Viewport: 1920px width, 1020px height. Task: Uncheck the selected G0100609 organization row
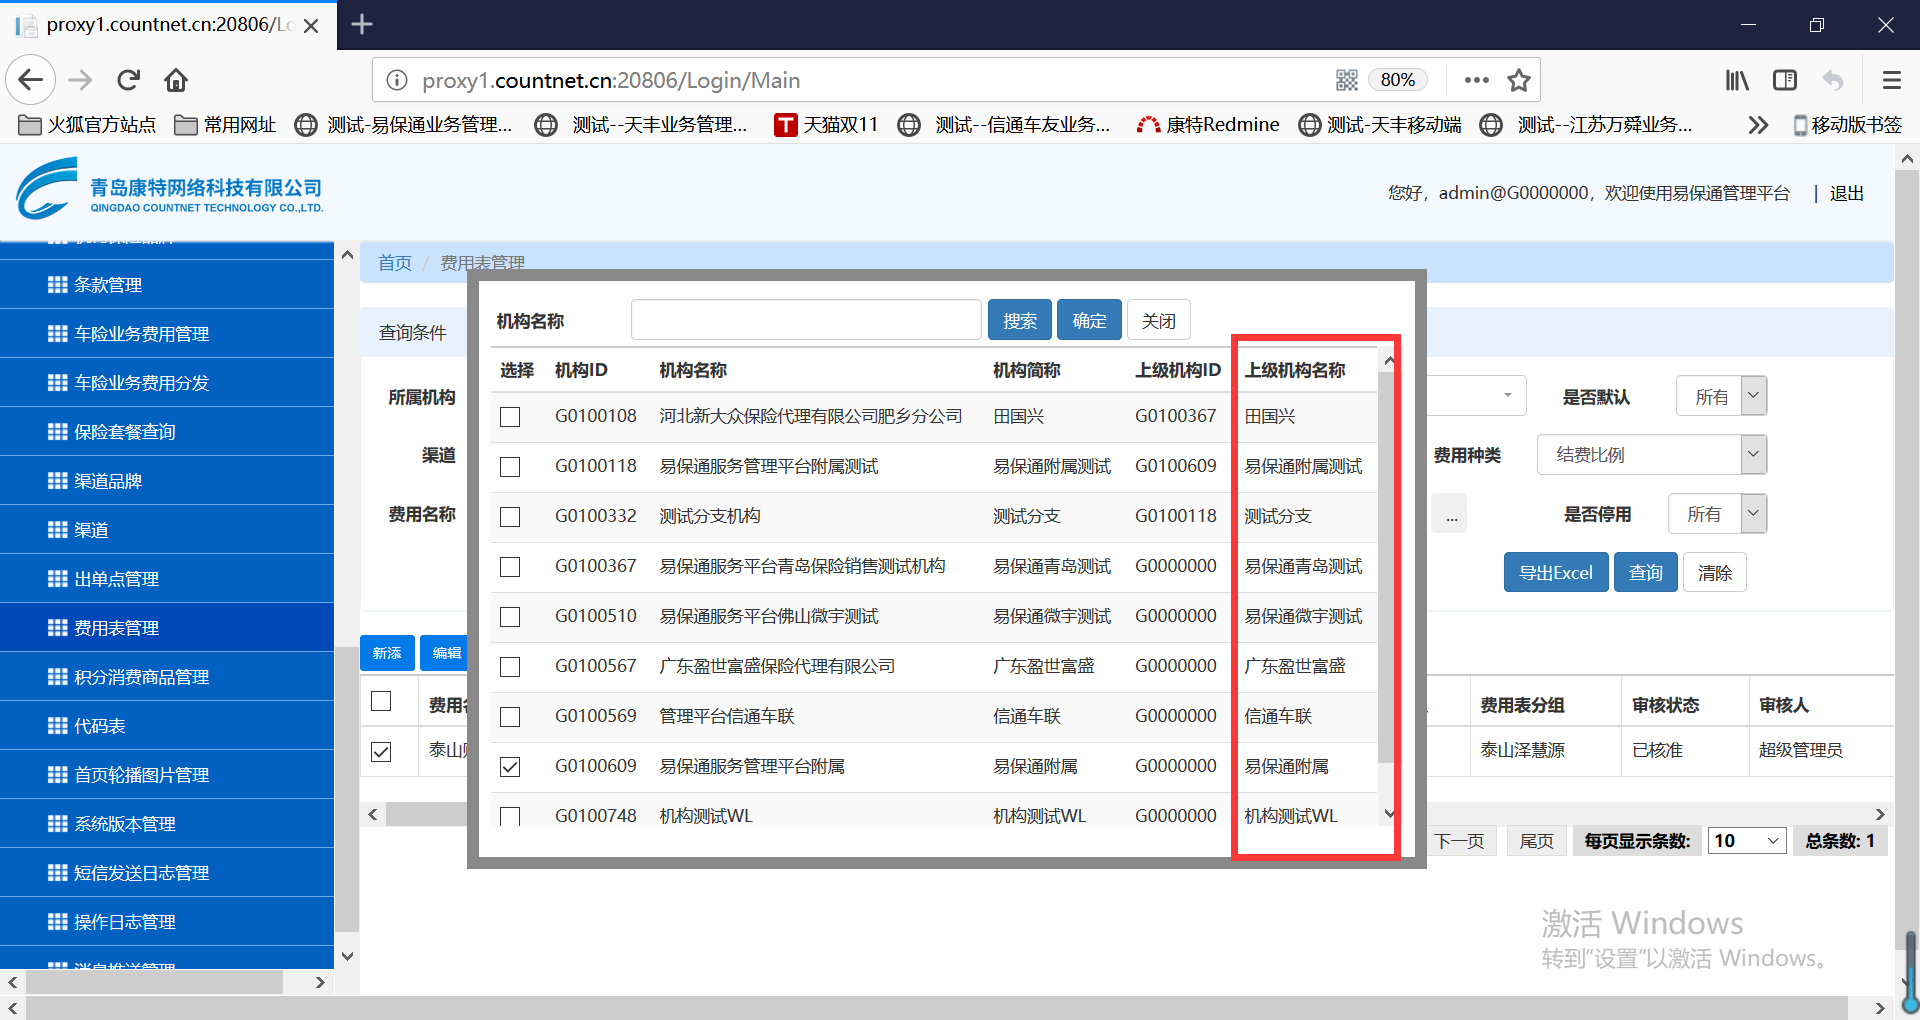click(510, 767)
